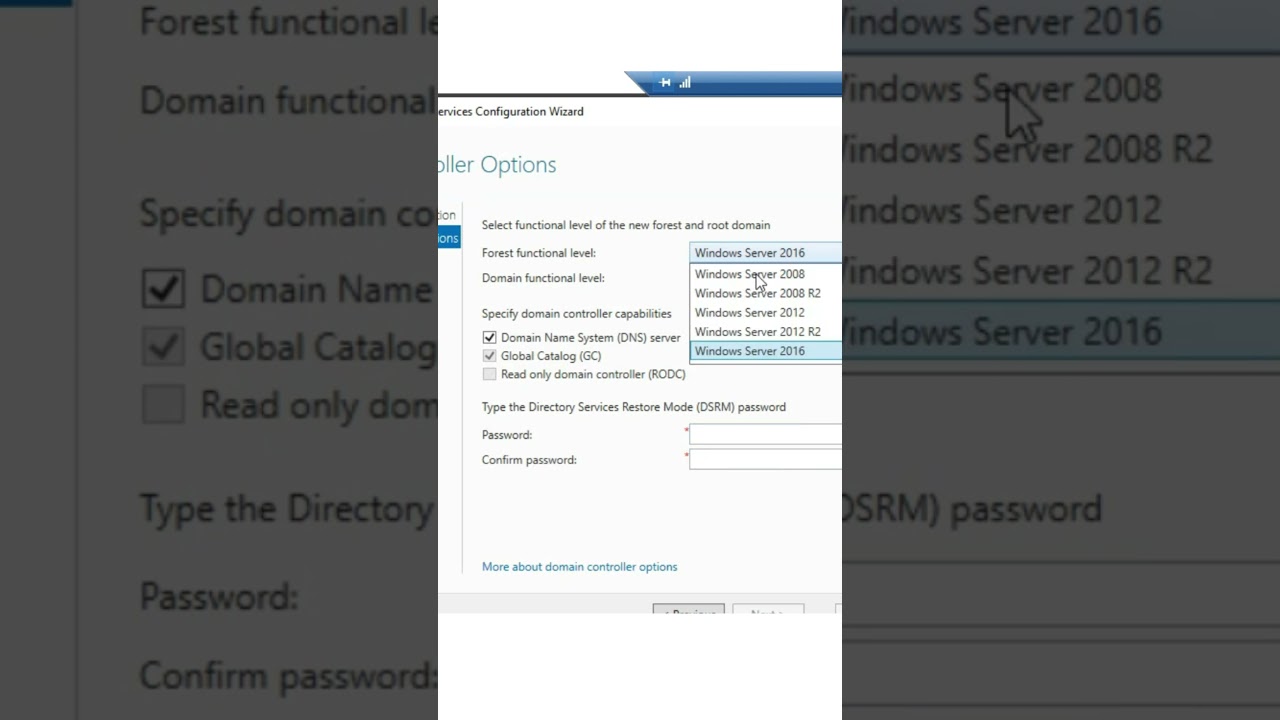The height and width of the screenshot is (720, 1280).
Task: Toggle Domain Name System (DNS) server checkbox, center wizard
Action: point(489,338)
